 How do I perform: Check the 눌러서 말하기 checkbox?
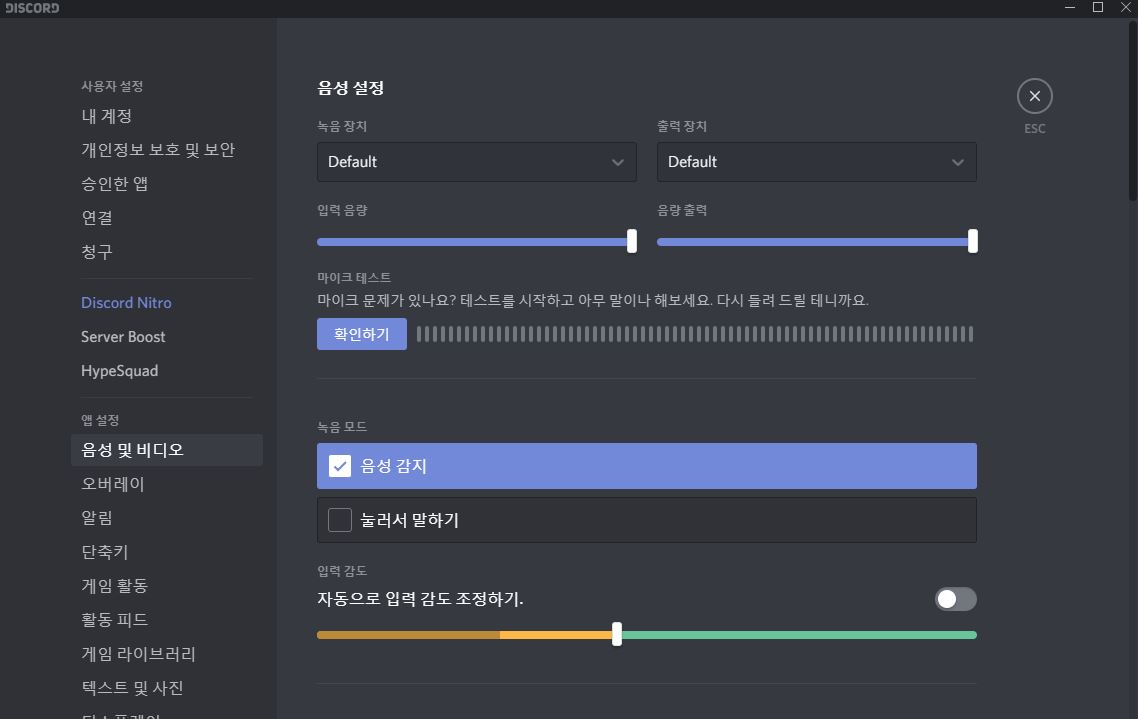tap(340, 520)
